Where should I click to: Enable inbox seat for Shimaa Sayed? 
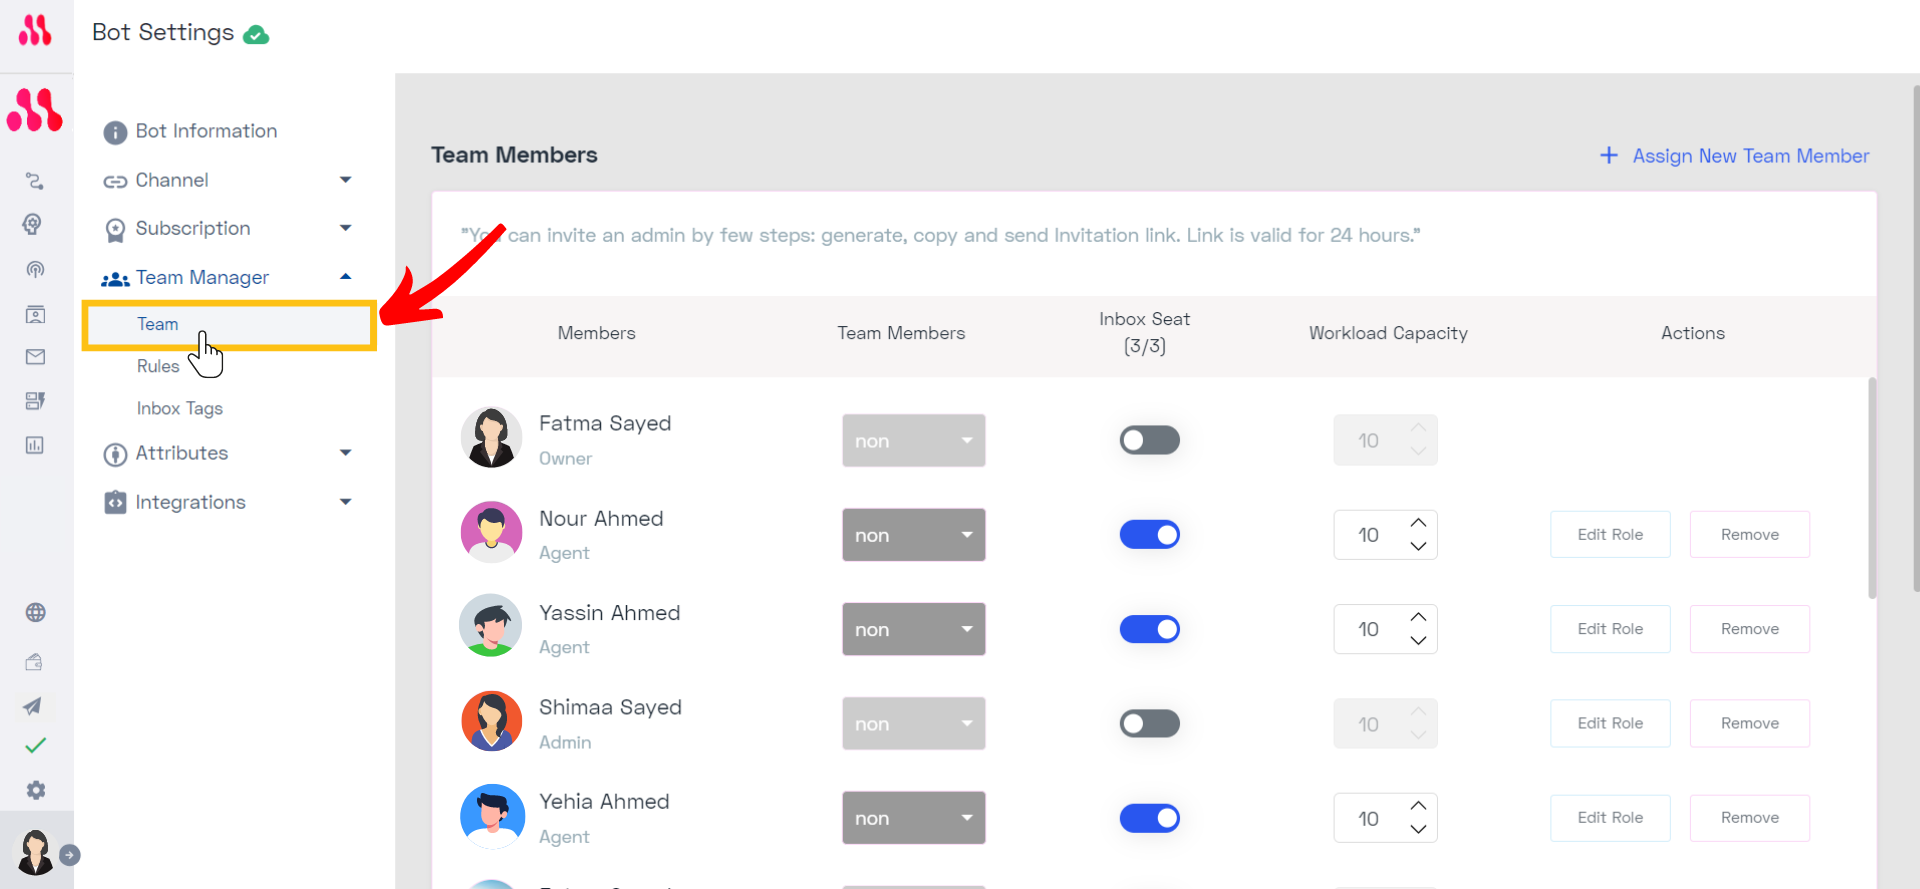(1149, 723)
